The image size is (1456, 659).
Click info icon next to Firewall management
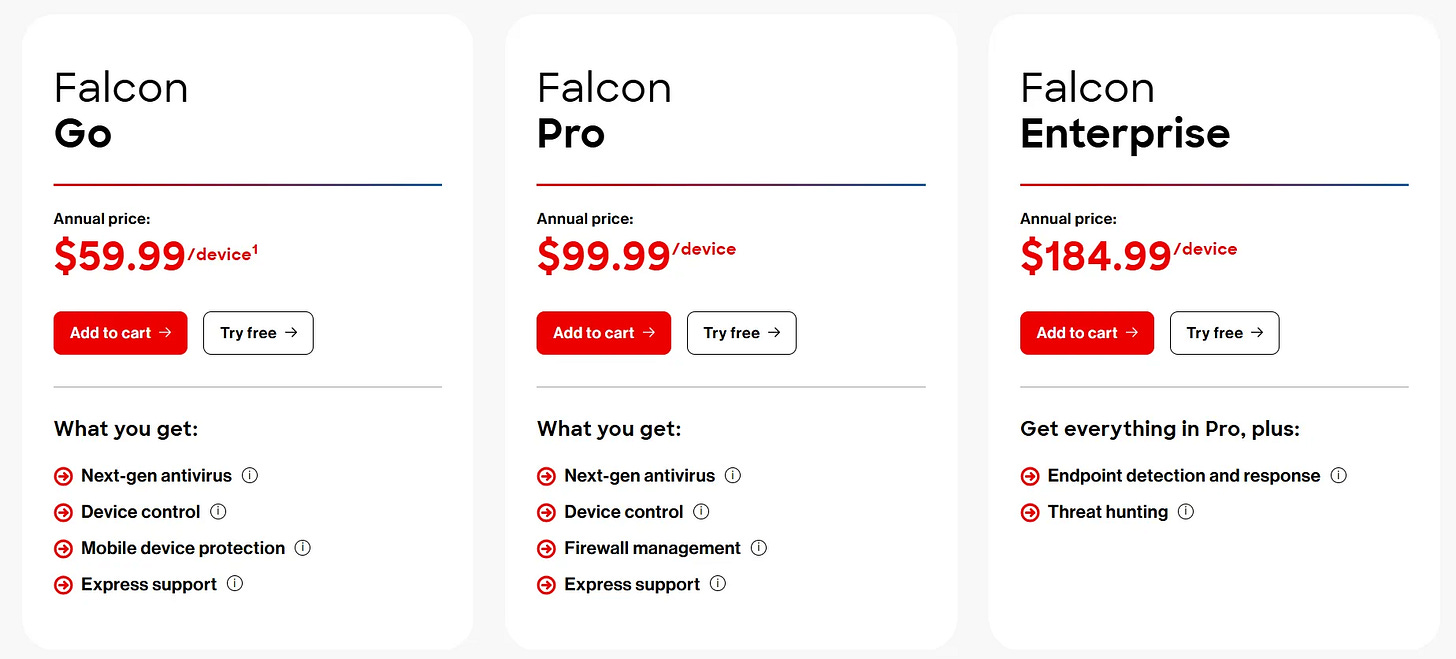[759, 547]
